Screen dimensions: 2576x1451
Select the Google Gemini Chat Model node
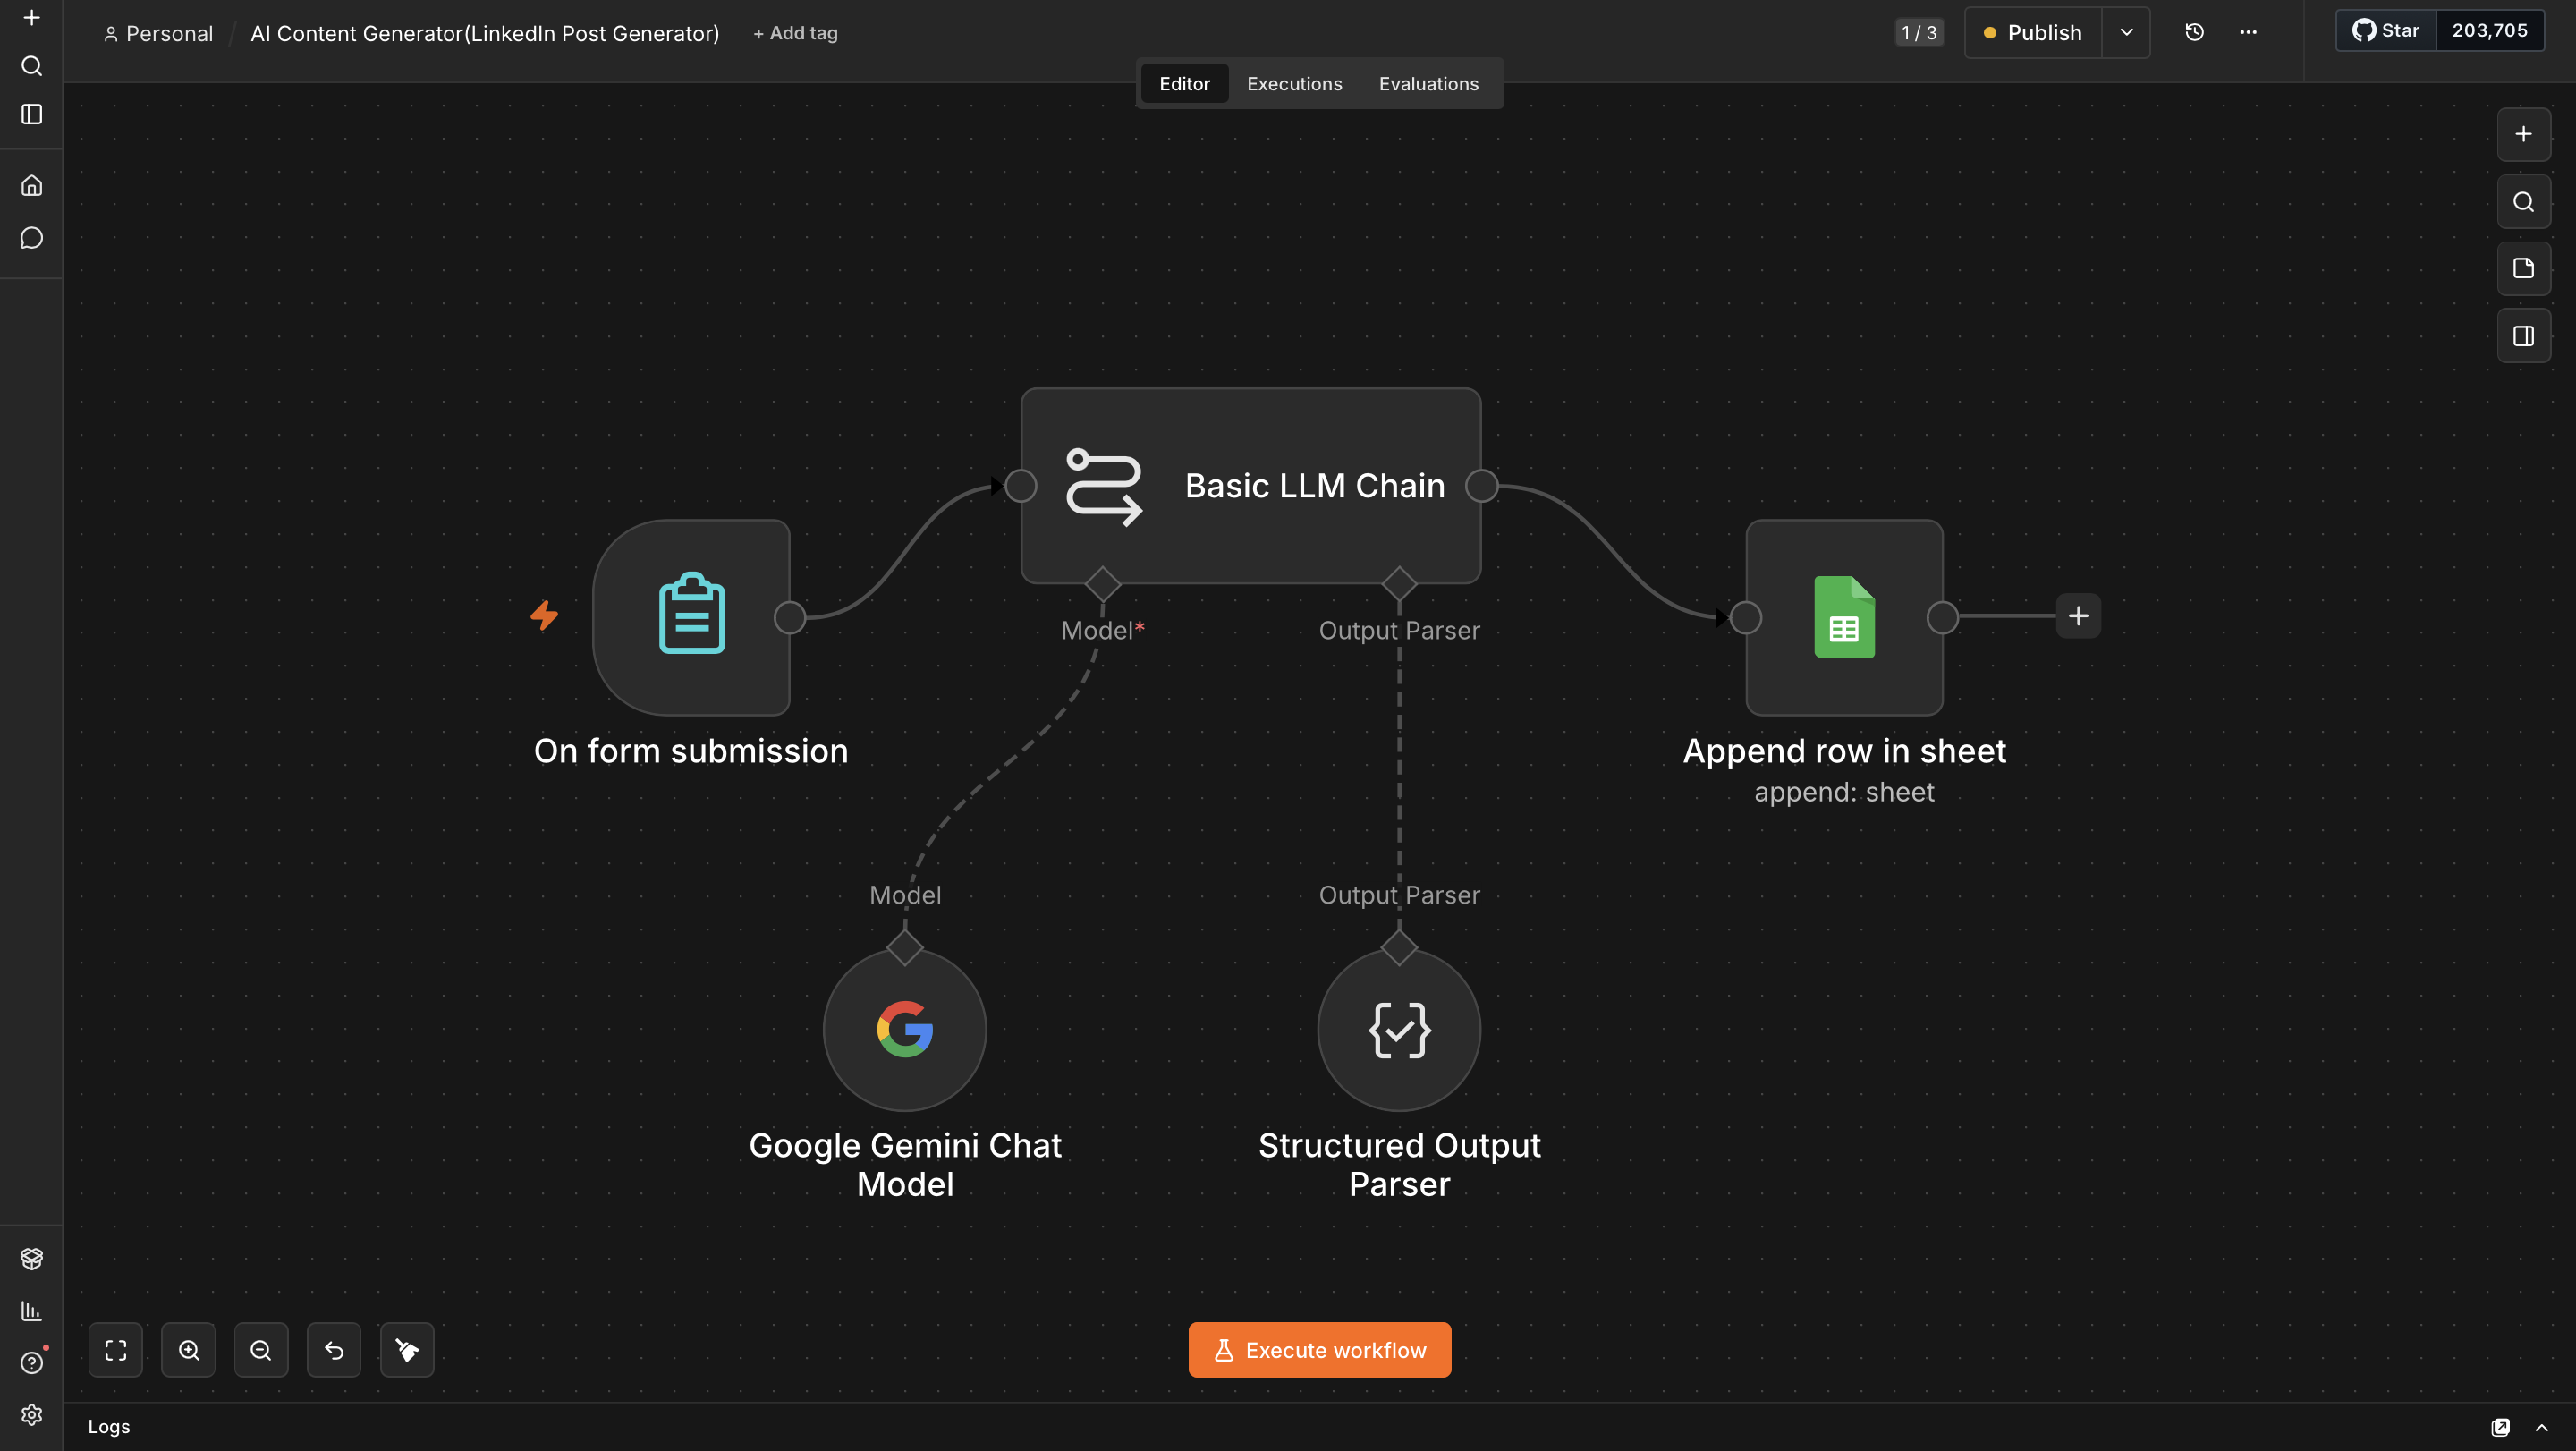pos(905,1030)
